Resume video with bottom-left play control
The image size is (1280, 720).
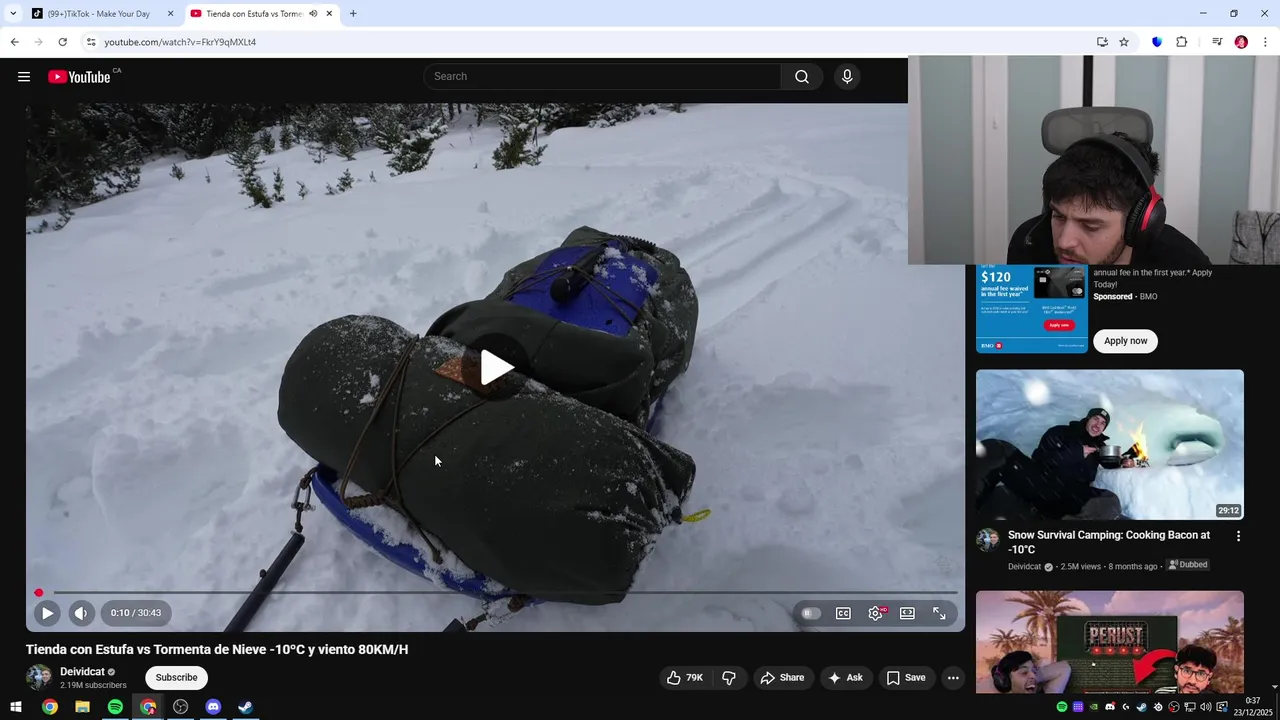coord(47,613)
